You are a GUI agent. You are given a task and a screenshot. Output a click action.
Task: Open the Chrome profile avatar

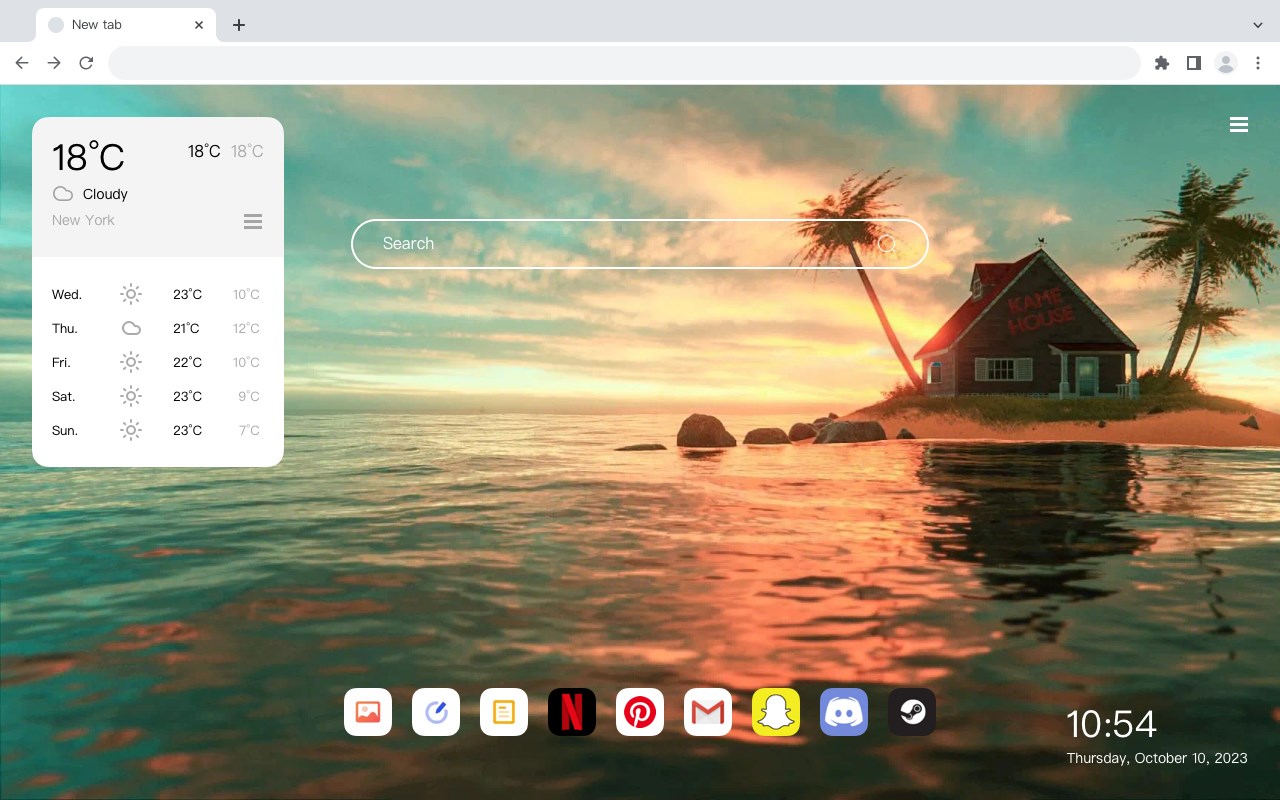click(x=1226, y=63)
